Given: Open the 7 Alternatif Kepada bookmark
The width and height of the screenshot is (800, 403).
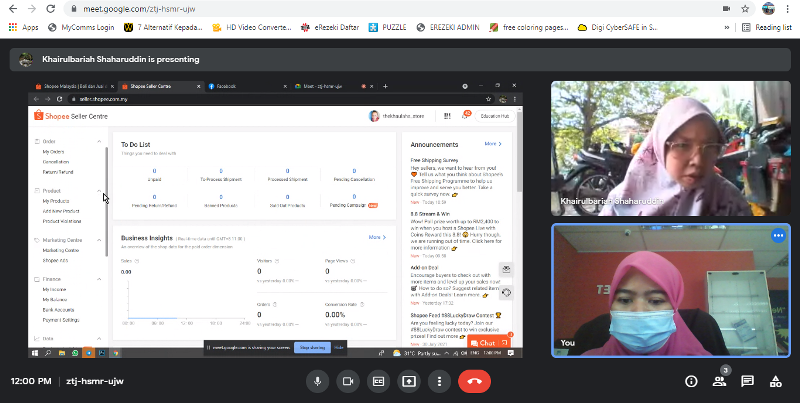Looking at the screenshot, I should pos(164,28).
